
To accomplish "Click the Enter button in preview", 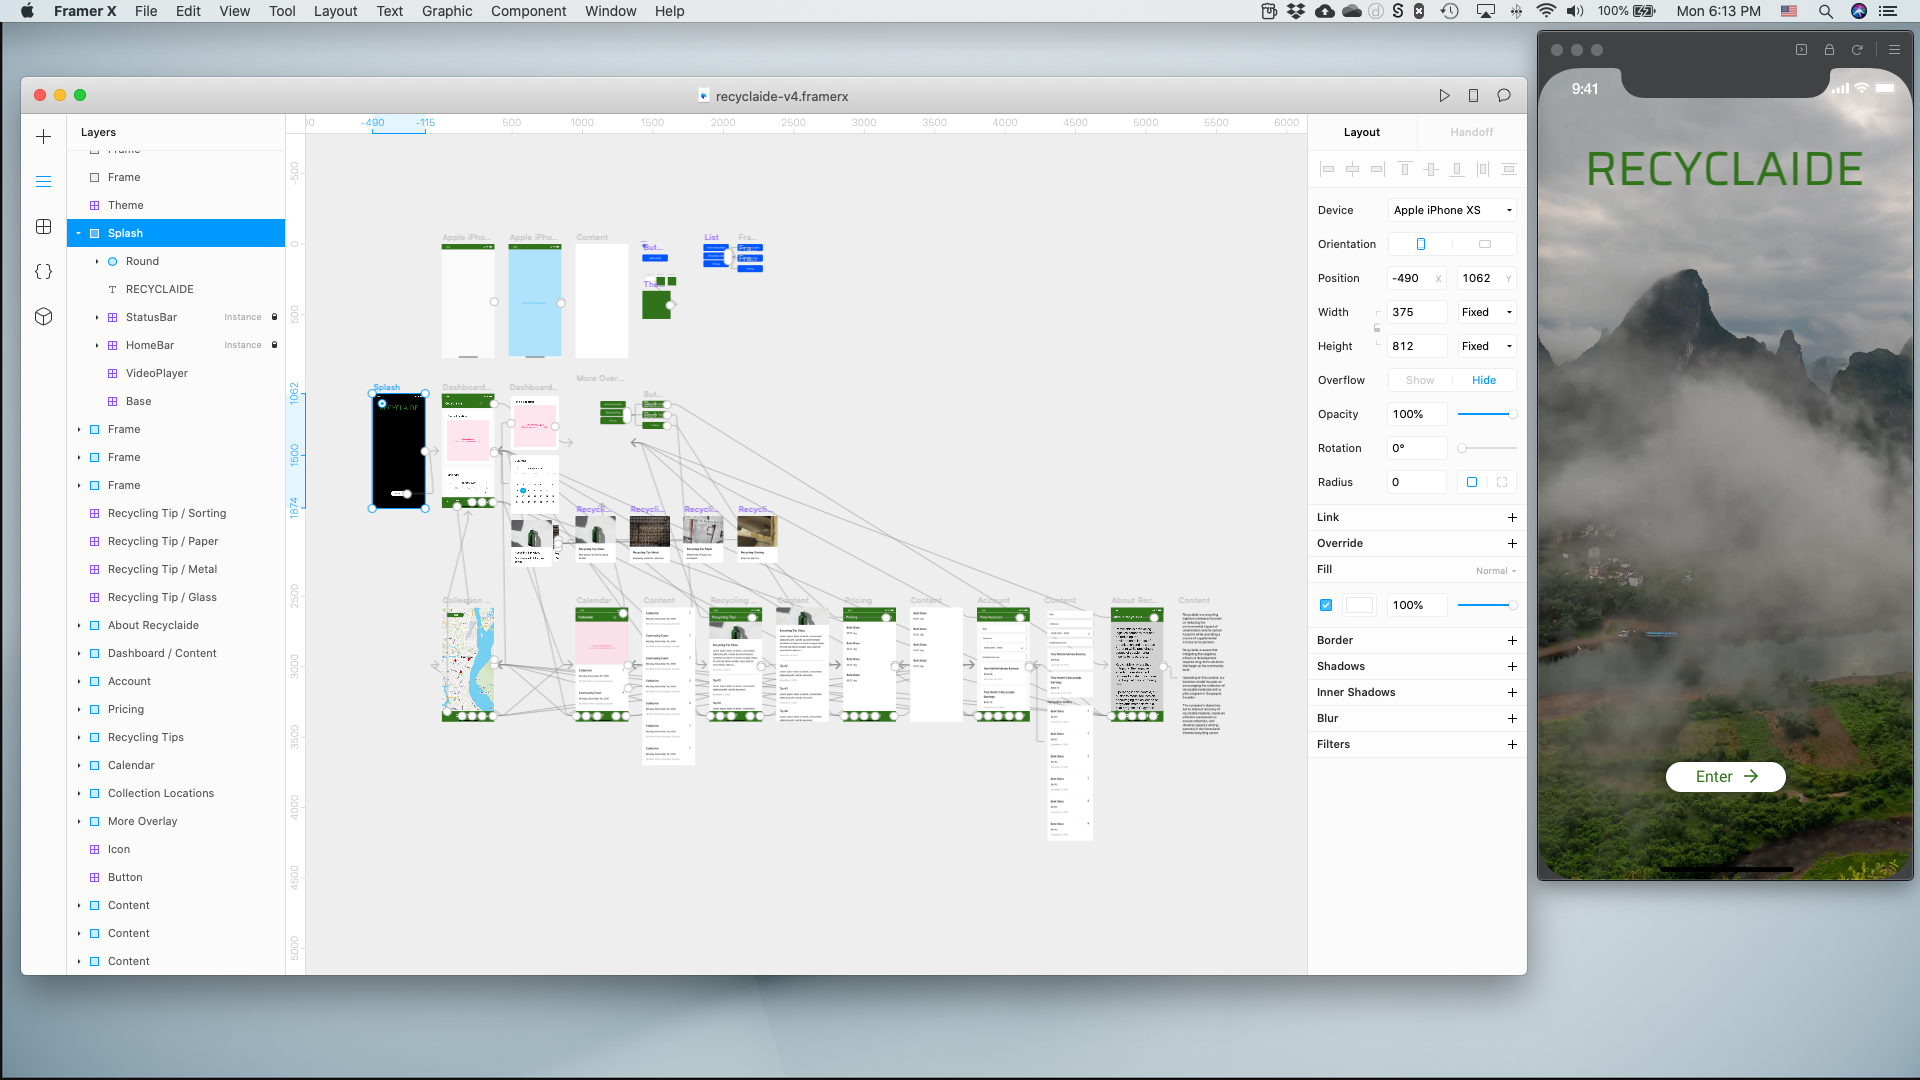I will click(1725, 777).
